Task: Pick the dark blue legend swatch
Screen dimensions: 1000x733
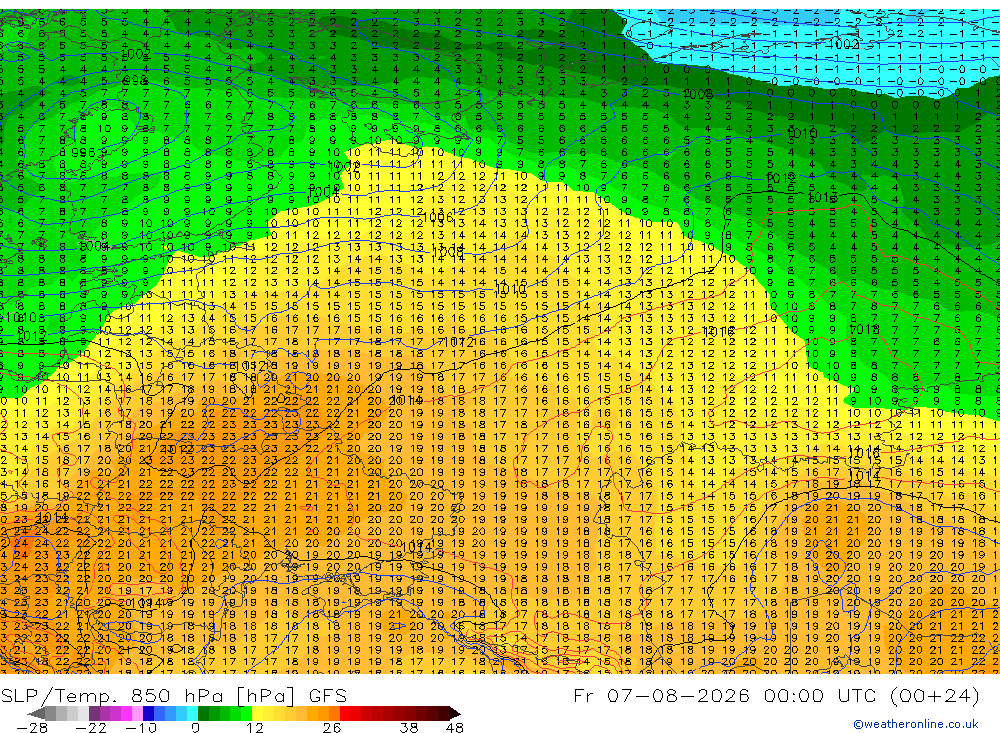Action: 148,713
